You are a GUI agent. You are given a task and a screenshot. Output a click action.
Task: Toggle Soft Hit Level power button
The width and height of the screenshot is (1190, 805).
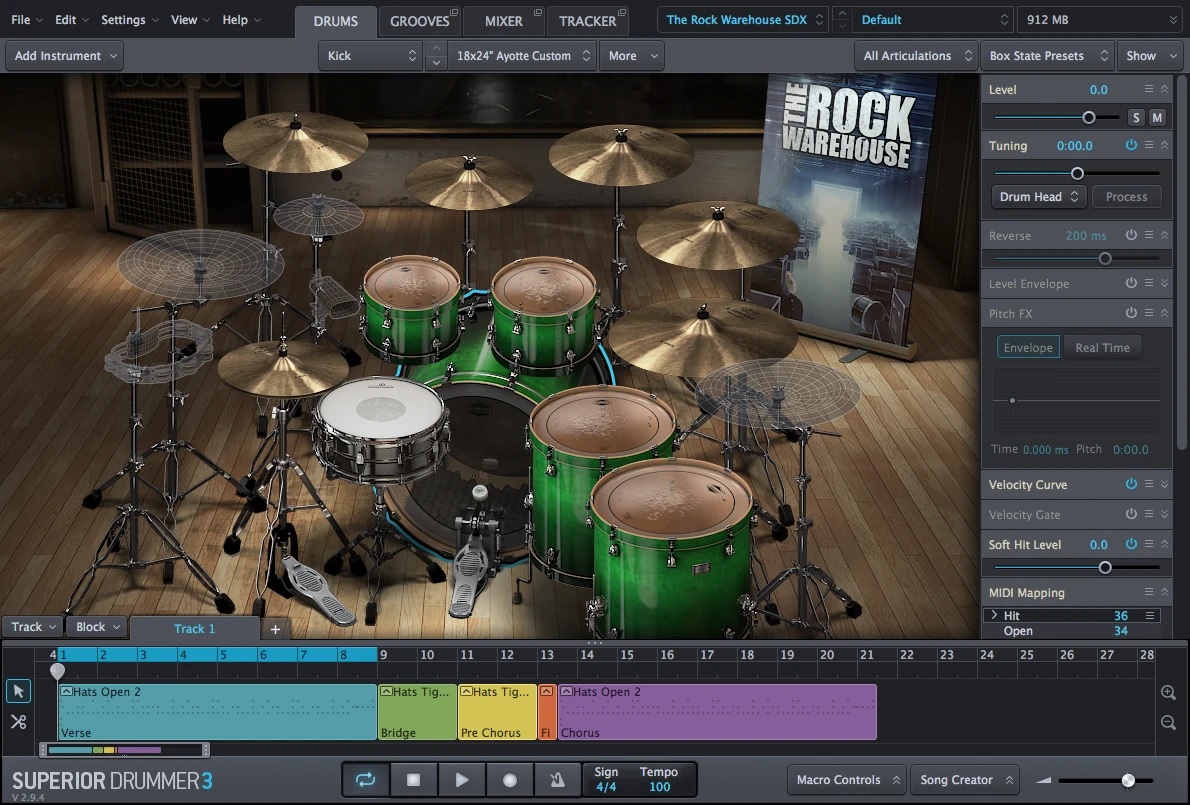click(1131, 544)
